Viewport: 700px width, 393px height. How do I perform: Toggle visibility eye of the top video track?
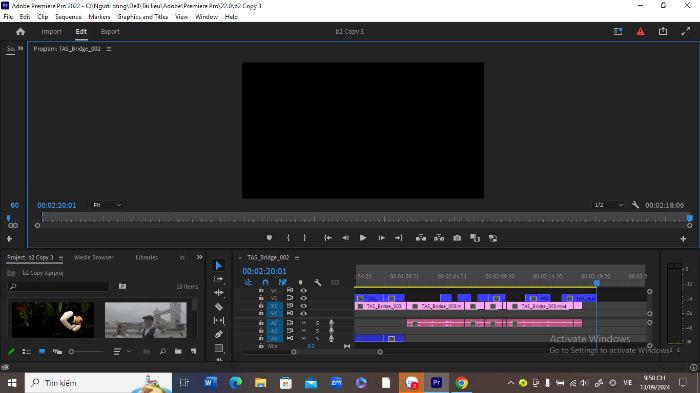[x=304, y=290]
